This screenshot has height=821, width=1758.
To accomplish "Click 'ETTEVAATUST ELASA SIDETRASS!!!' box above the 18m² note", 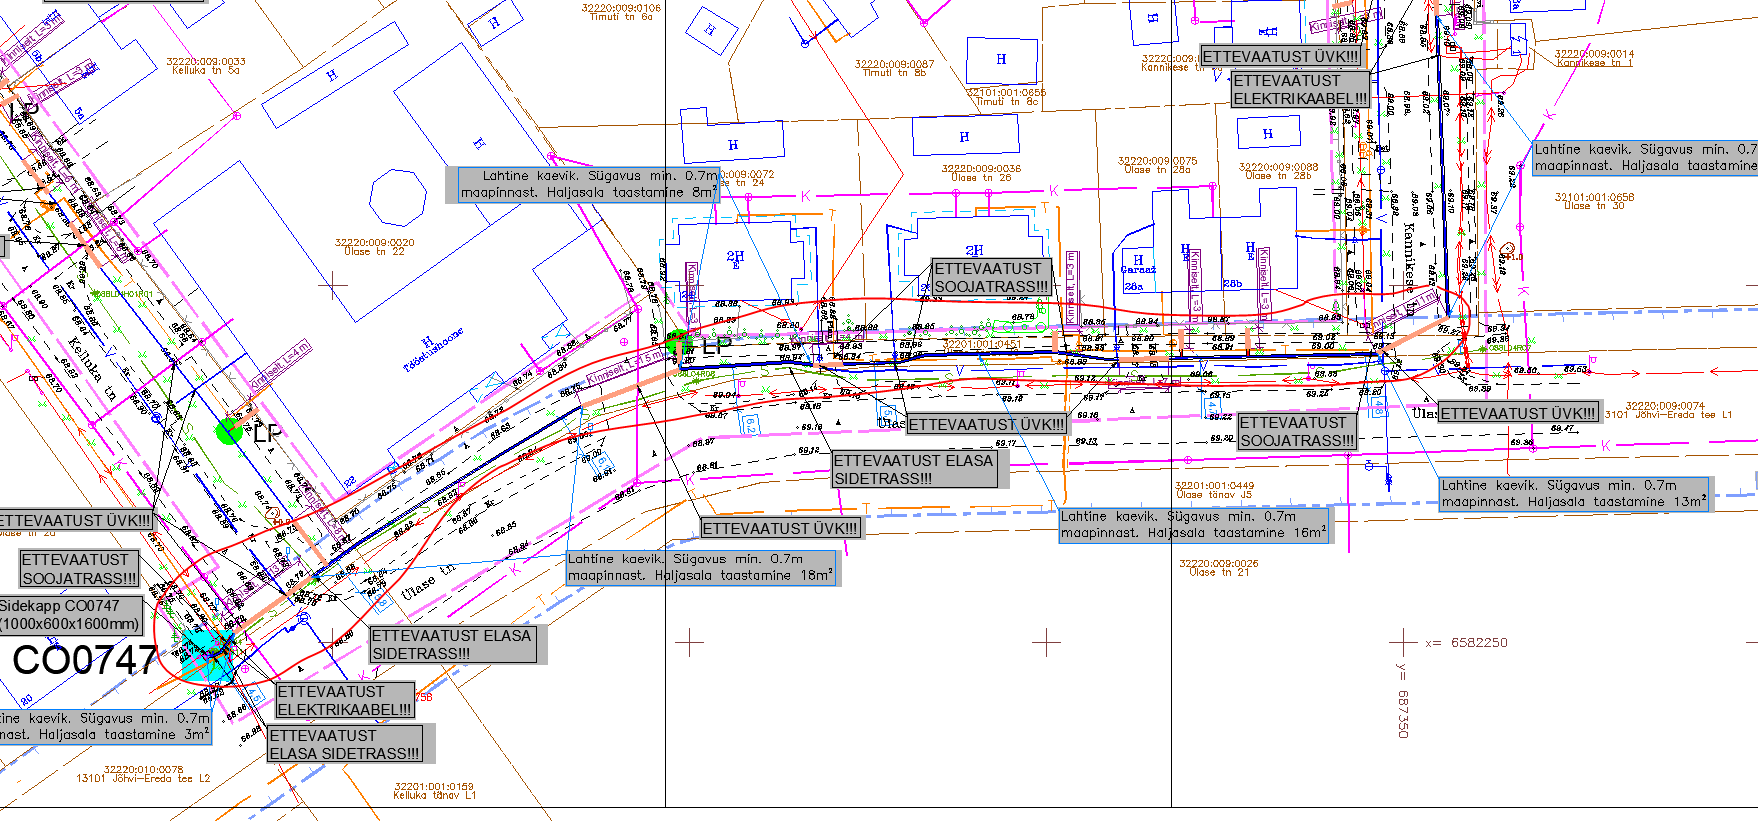I will 914,469.
